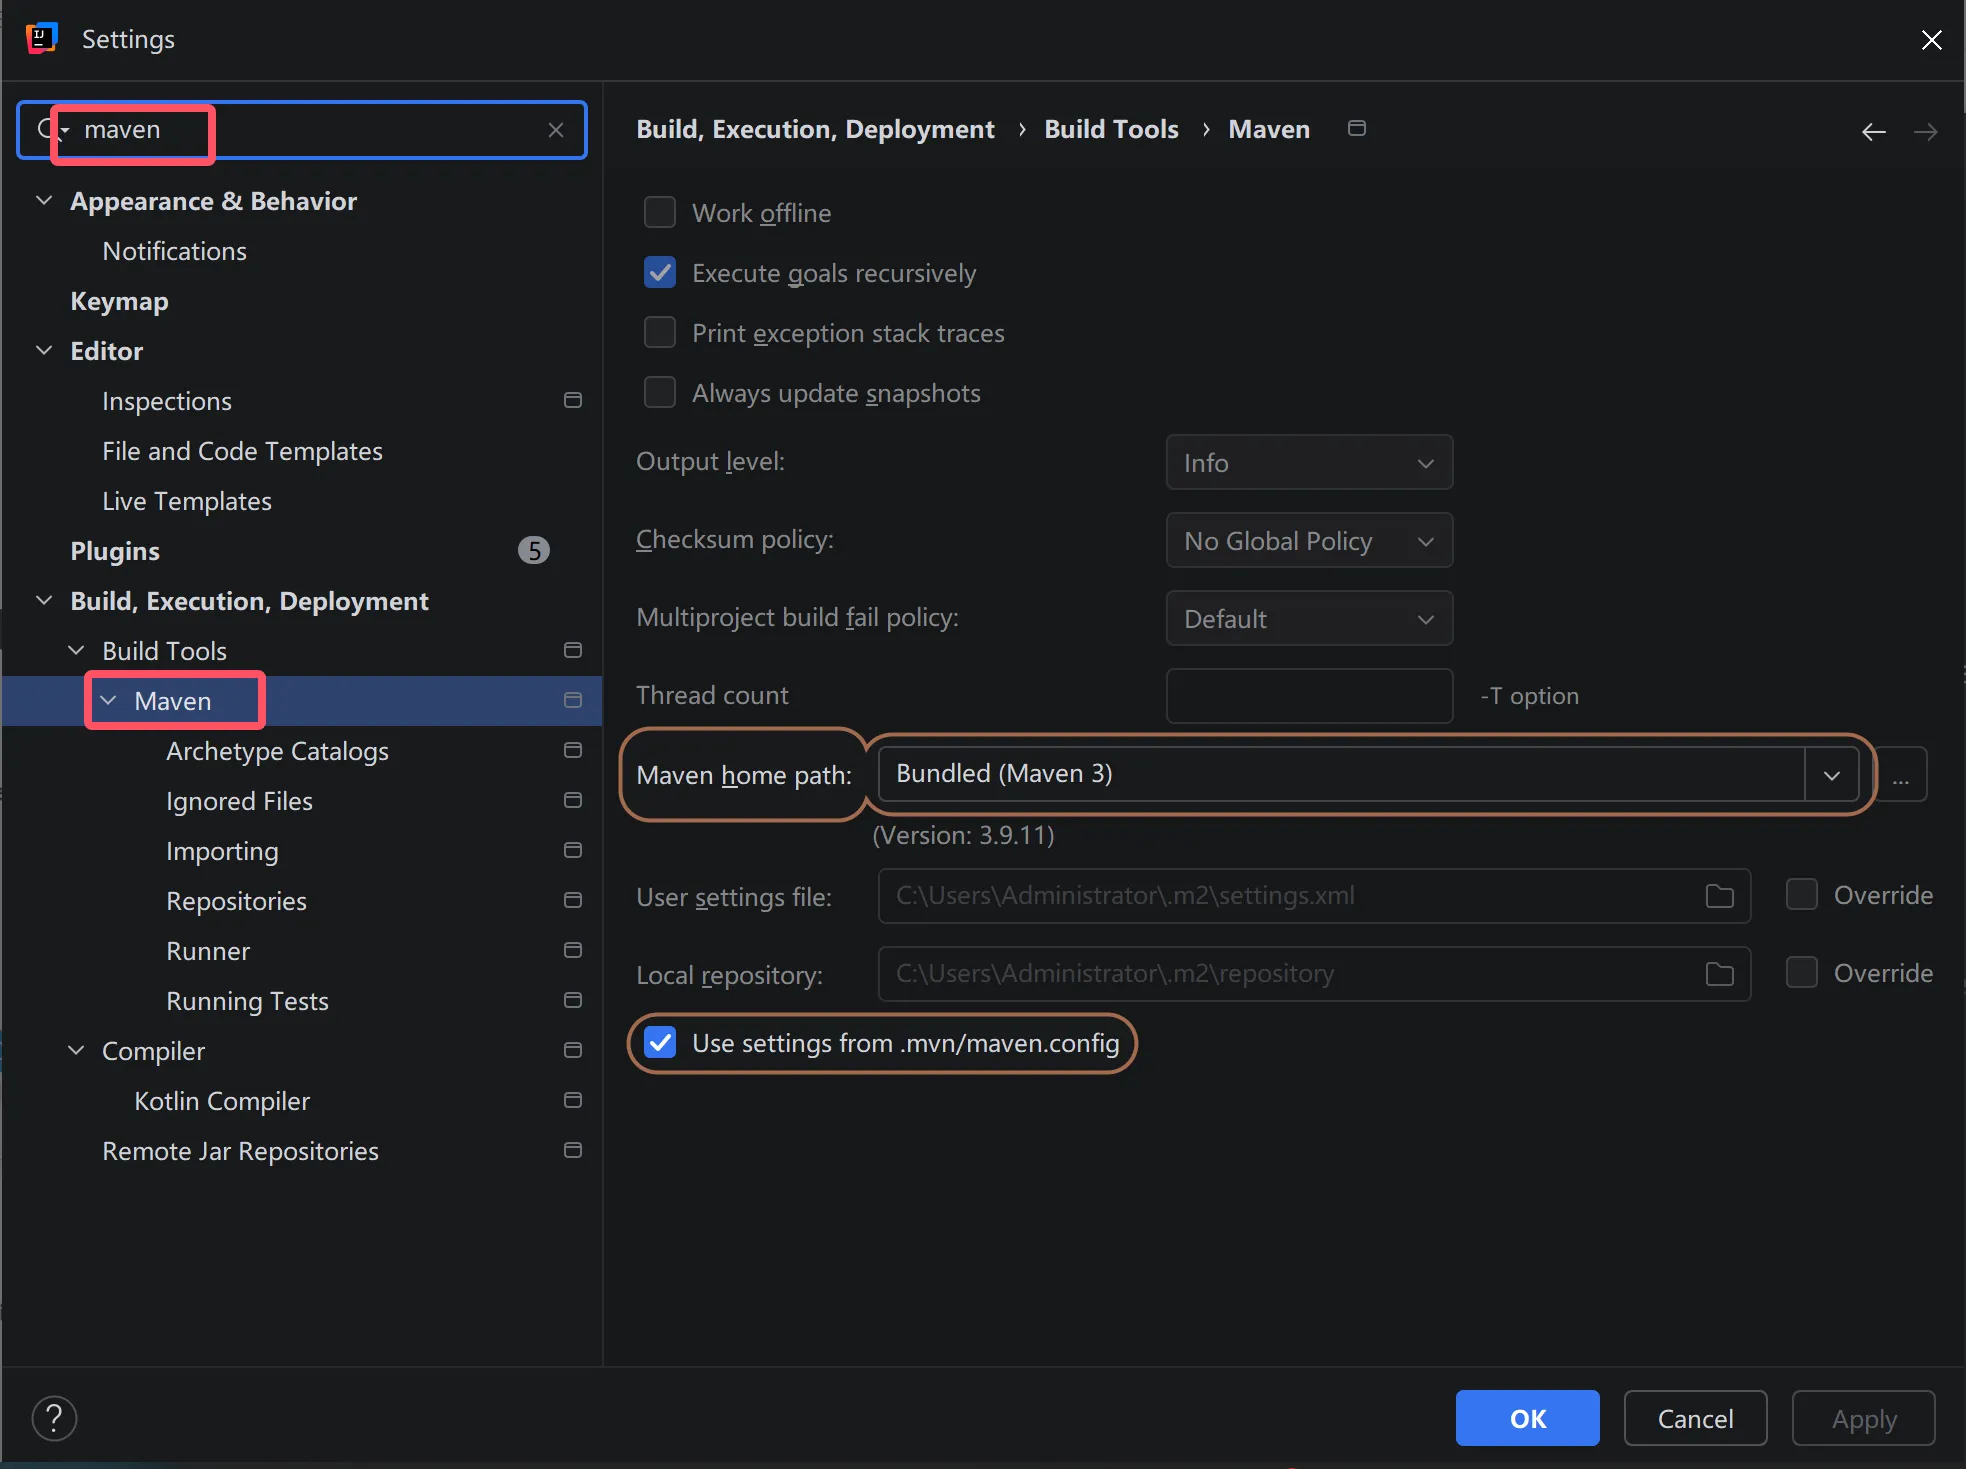Viewport: 1966px width, 1469px height.
Task: Click the Maven home path browse ellipsis
Action: 1900,775
